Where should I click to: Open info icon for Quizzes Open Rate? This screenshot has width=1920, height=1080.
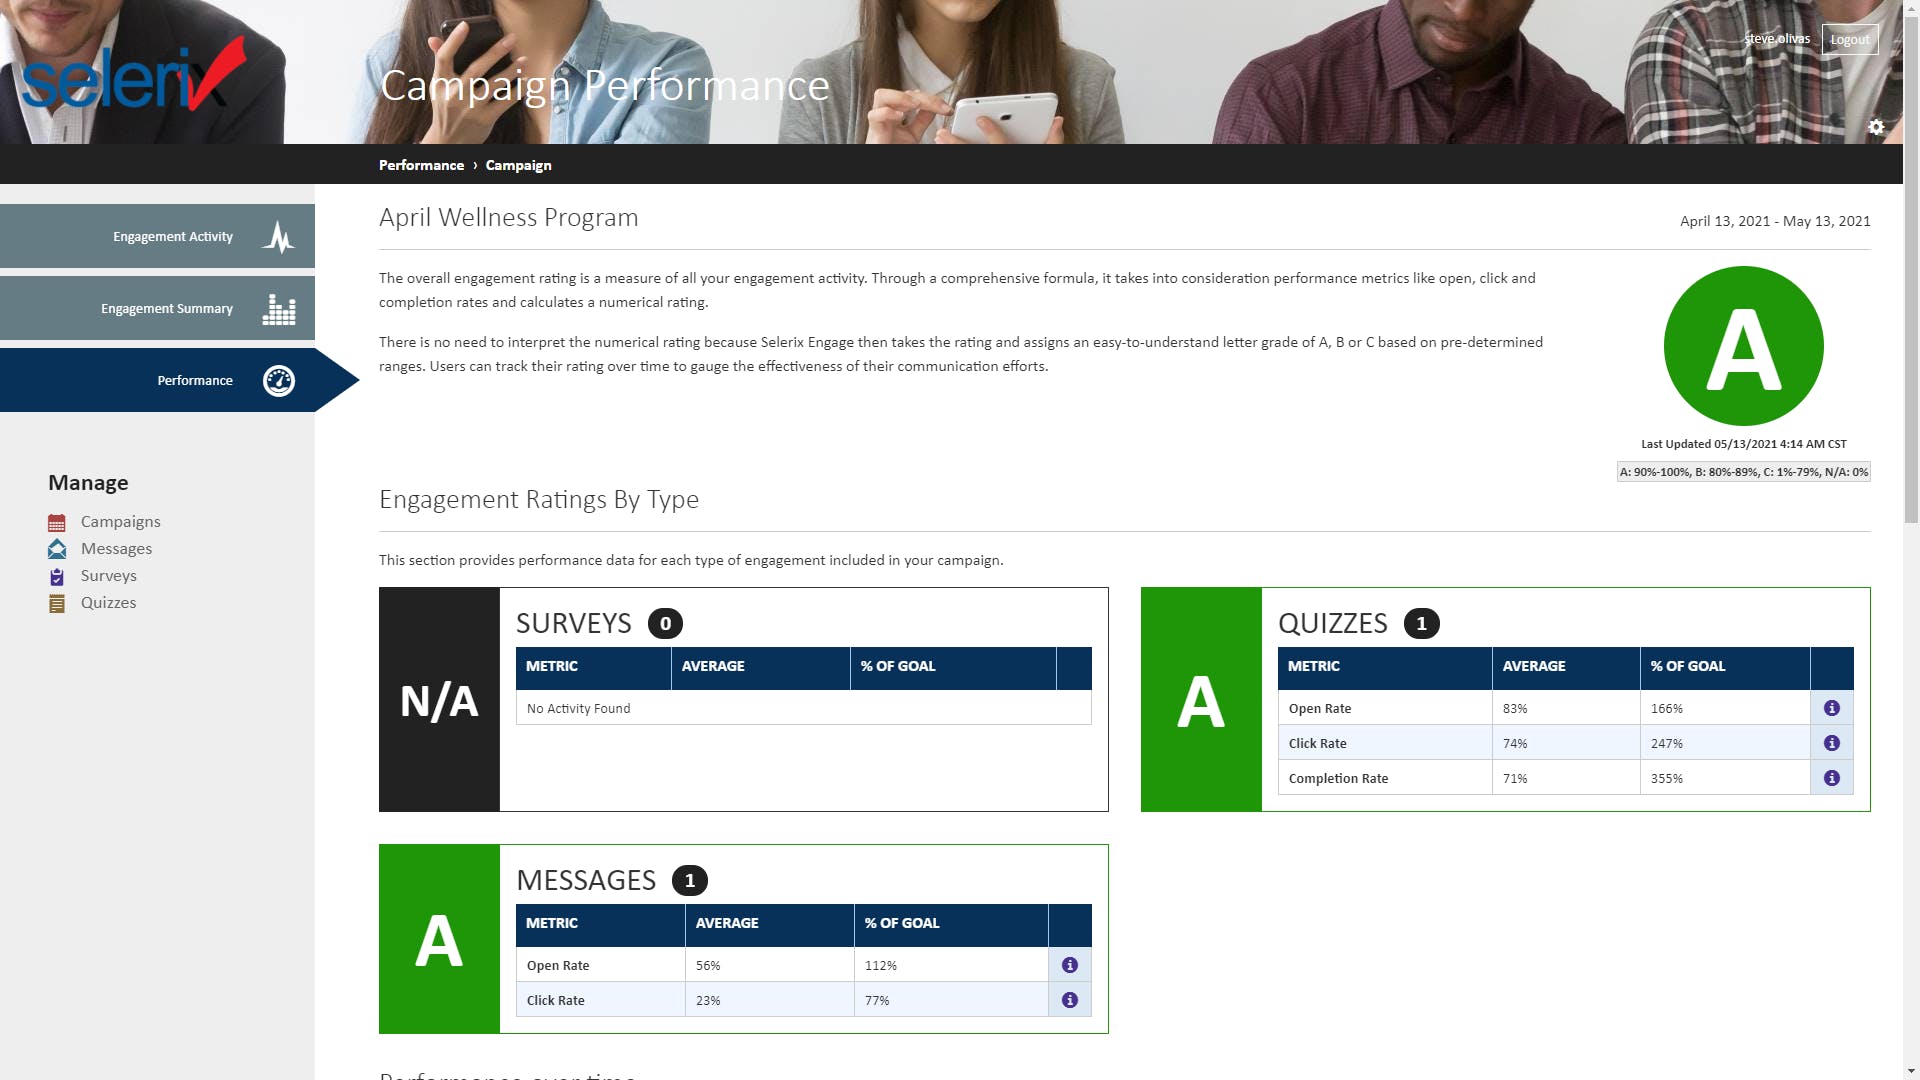1831,708
